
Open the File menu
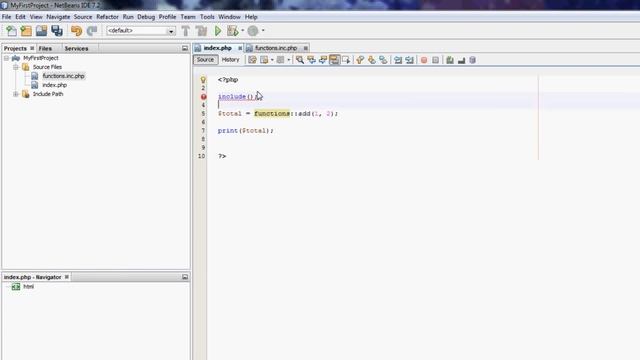pos(7,17)
